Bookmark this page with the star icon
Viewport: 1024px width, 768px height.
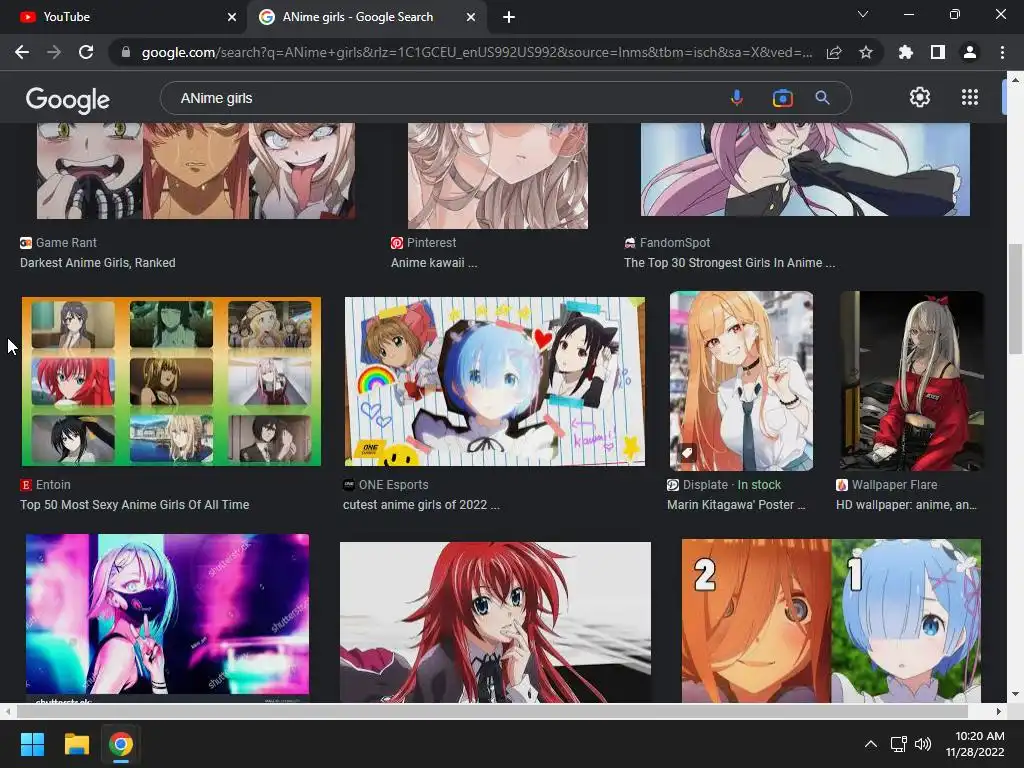click(x=866, y=52)
